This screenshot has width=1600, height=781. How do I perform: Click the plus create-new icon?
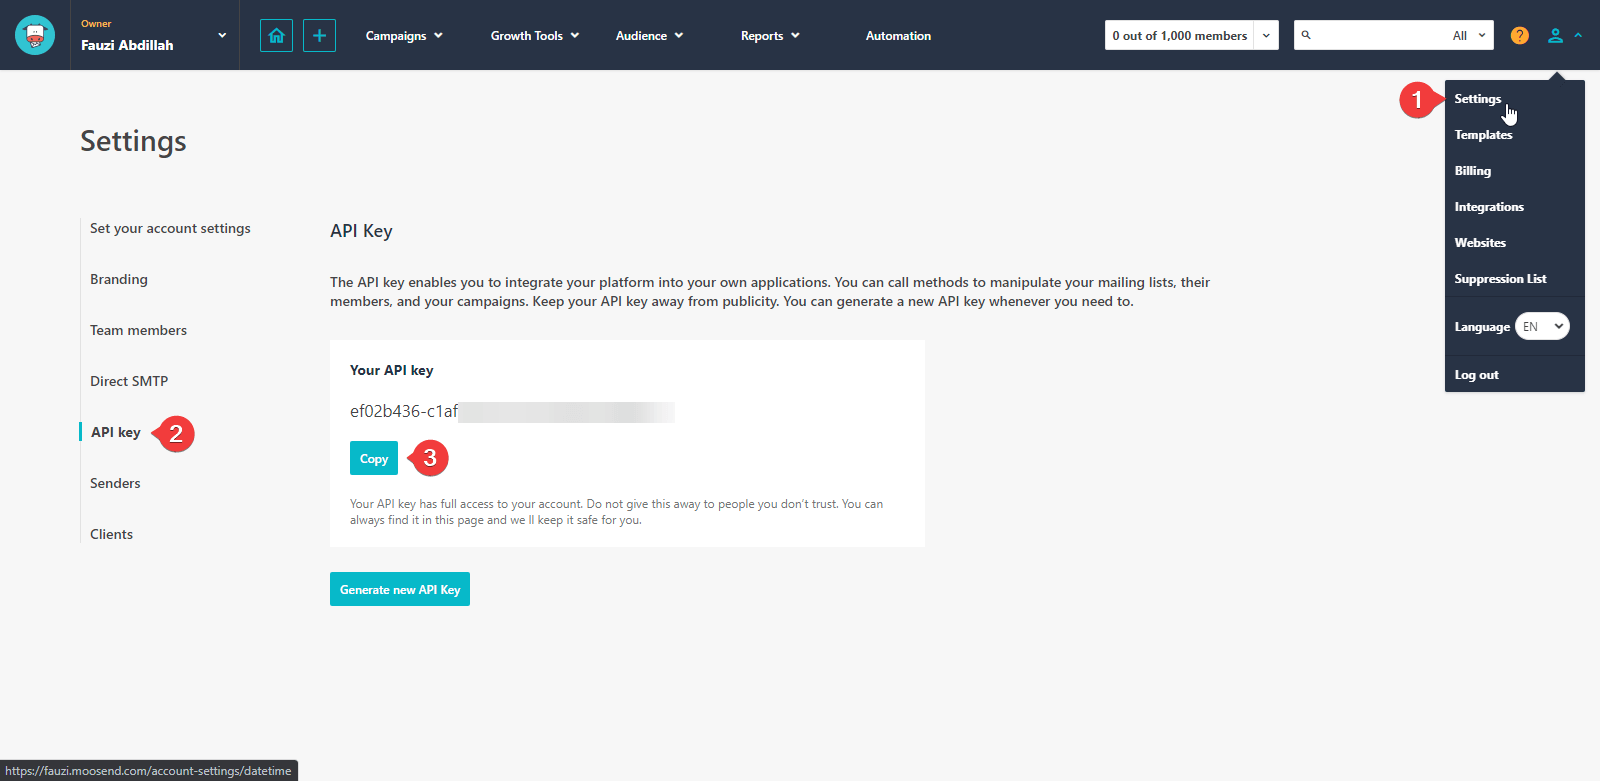(x=319, y=35)
